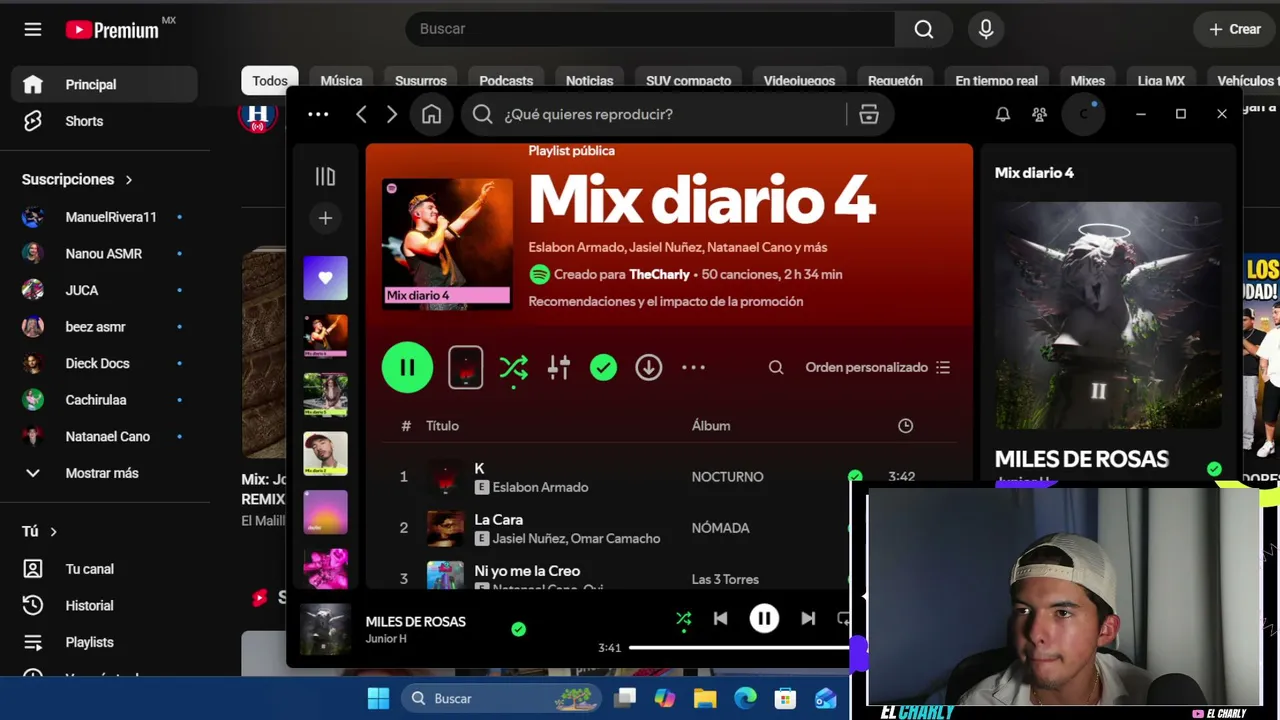Open File Explorer from the taskbar
1280x720 pixels.
coord(705,699)
